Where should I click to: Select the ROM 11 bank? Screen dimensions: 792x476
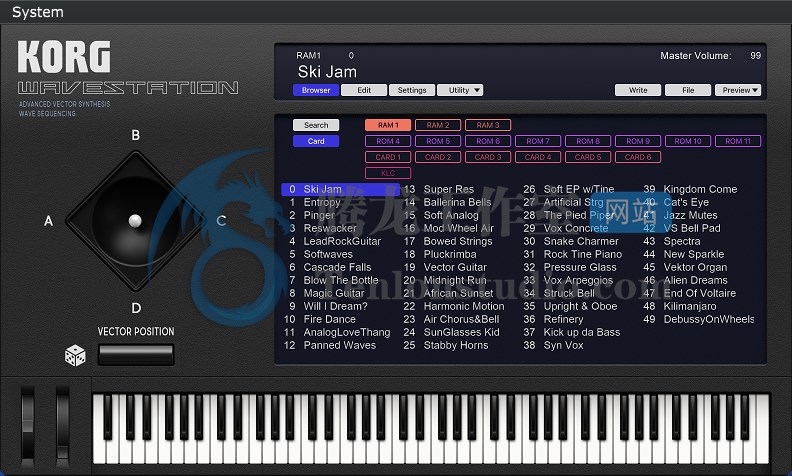(738, 141)
